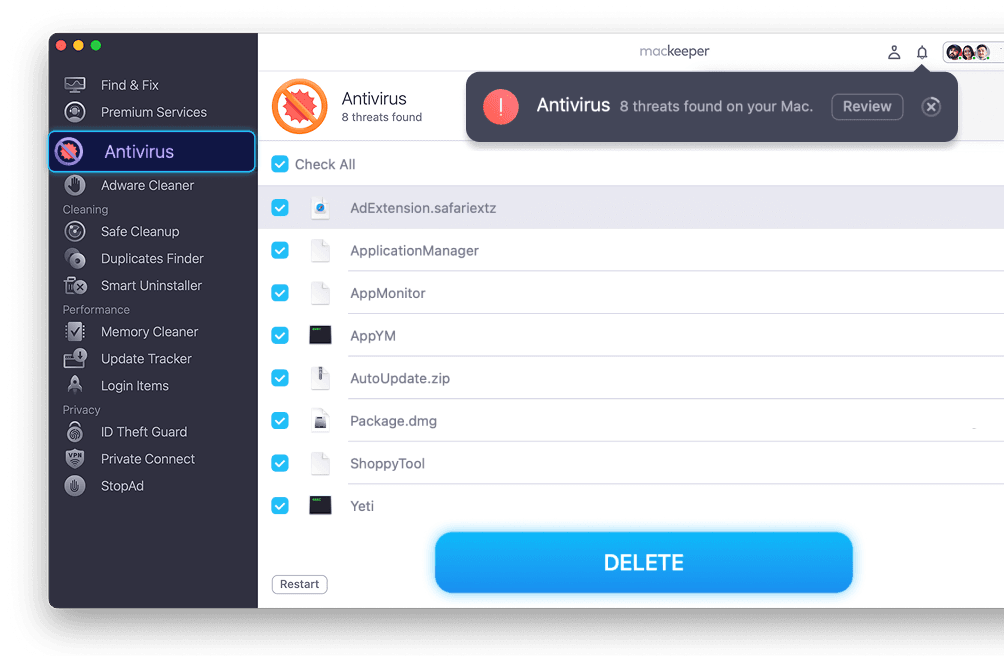
Task: Click the Package.dmg disk image icon
Action: tap(320, 420)
